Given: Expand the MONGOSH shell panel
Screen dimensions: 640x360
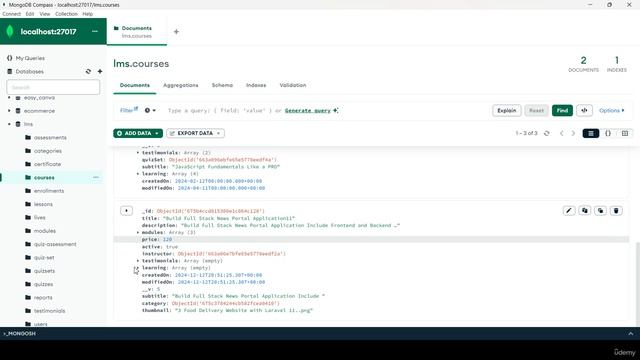Looking at the screenshot, I should (x=631, y=333).
